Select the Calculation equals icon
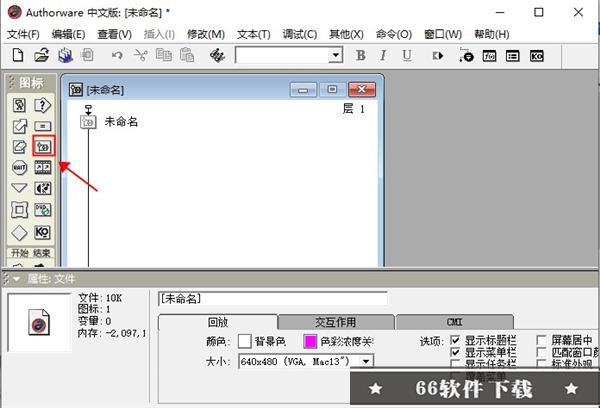This screenshot has height=408, width=600. tap(42, 126)
